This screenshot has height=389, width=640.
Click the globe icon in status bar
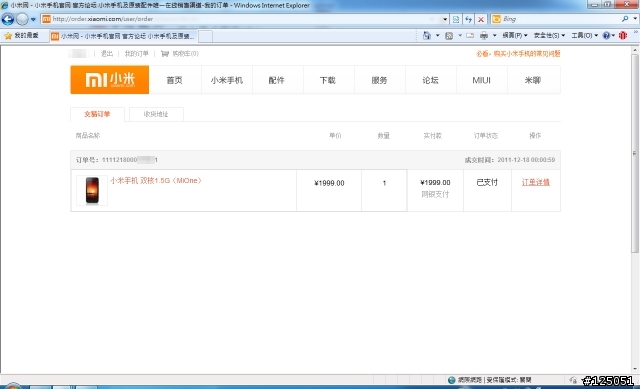tap(451, 380)
